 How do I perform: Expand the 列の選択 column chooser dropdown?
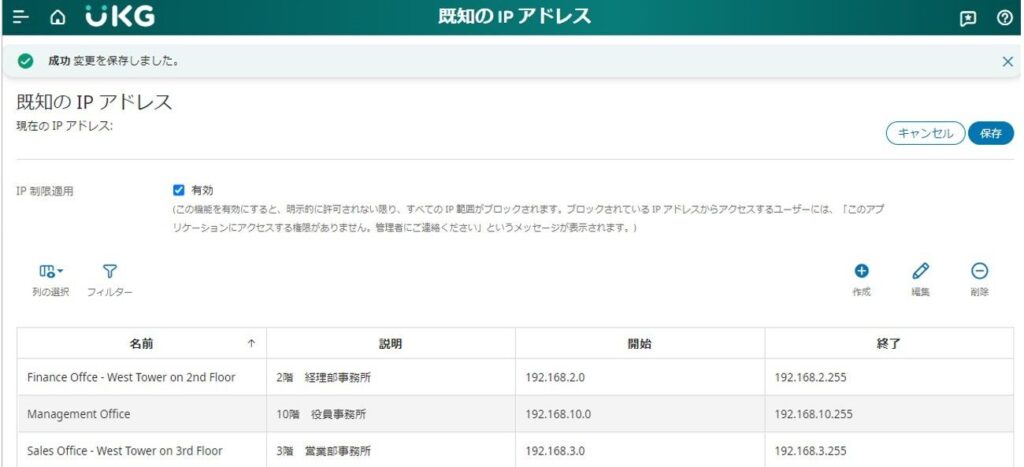point(51,271)
